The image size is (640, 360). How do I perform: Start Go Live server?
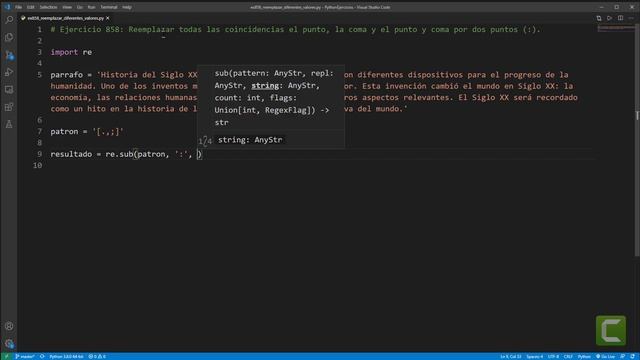(605, 356)
